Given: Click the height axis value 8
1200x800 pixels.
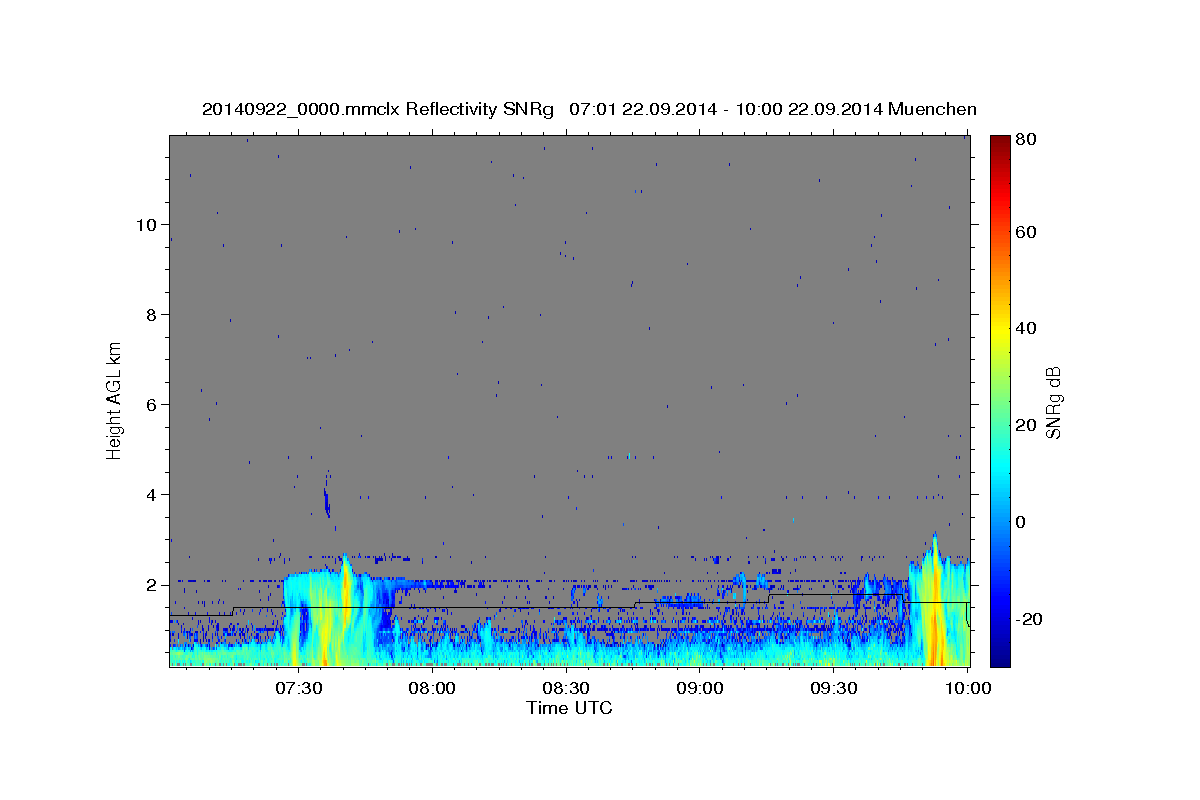Looking at the screenshot, I should click(150, 314).
